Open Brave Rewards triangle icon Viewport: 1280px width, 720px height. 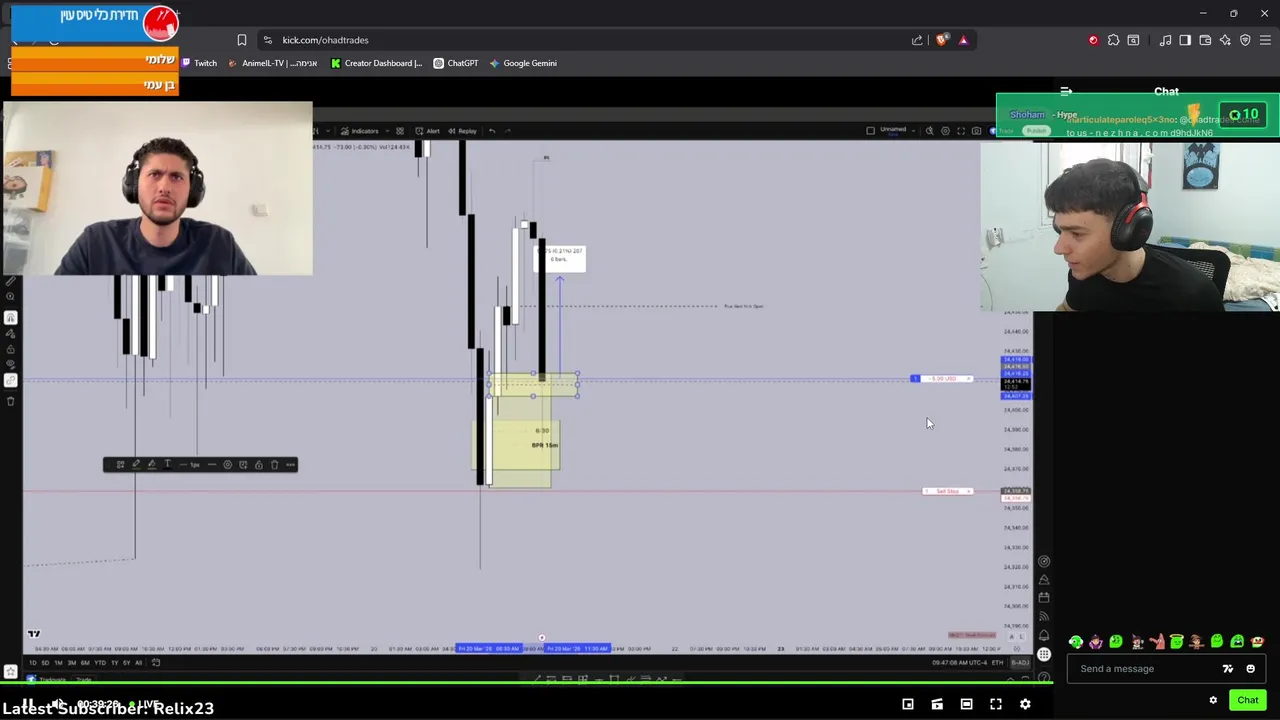tap(963, 40)
